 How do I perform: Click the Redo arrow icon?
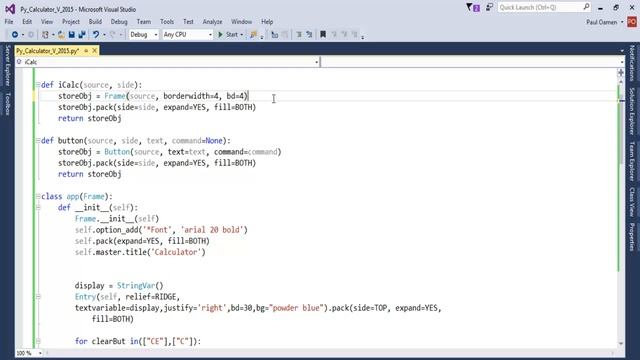[112, 35]
